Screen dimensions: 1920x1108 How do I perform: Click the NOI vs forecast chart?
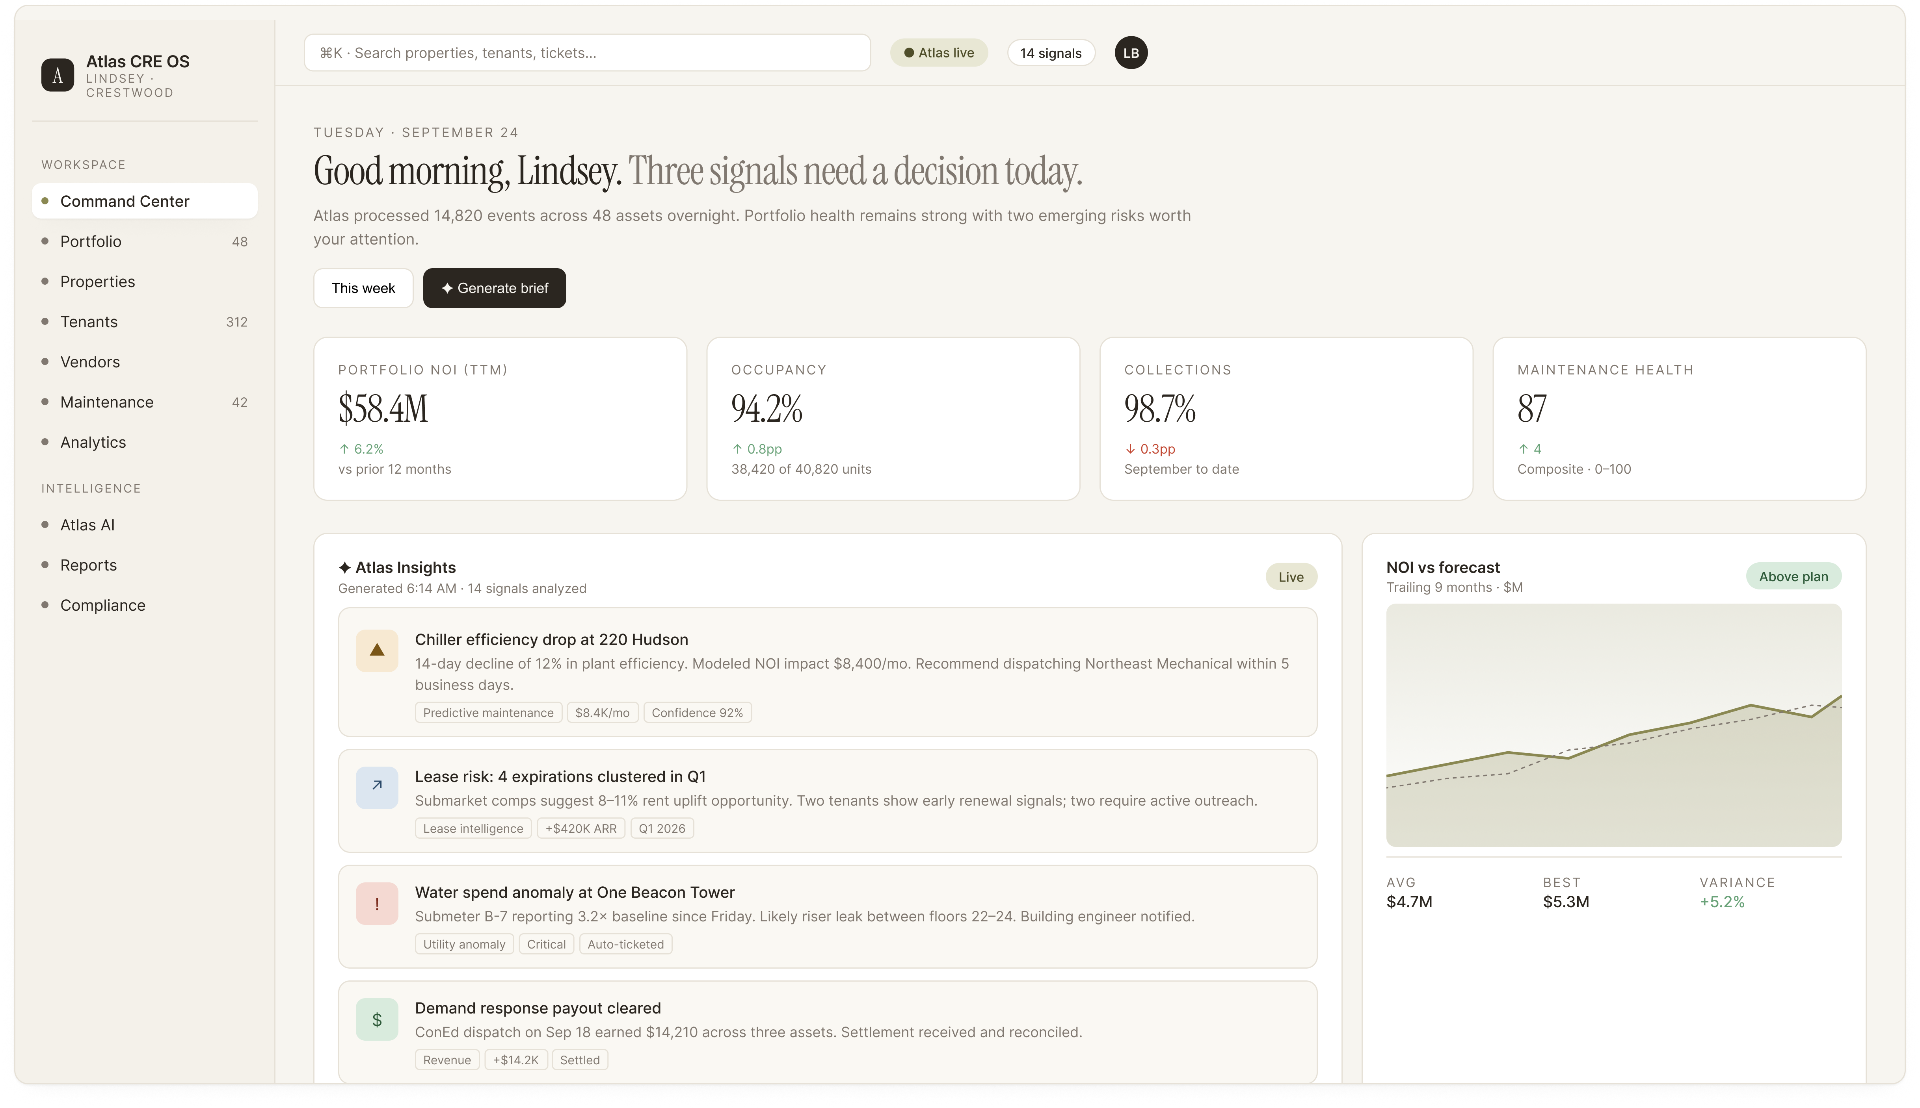click(x=1613, y=726)
